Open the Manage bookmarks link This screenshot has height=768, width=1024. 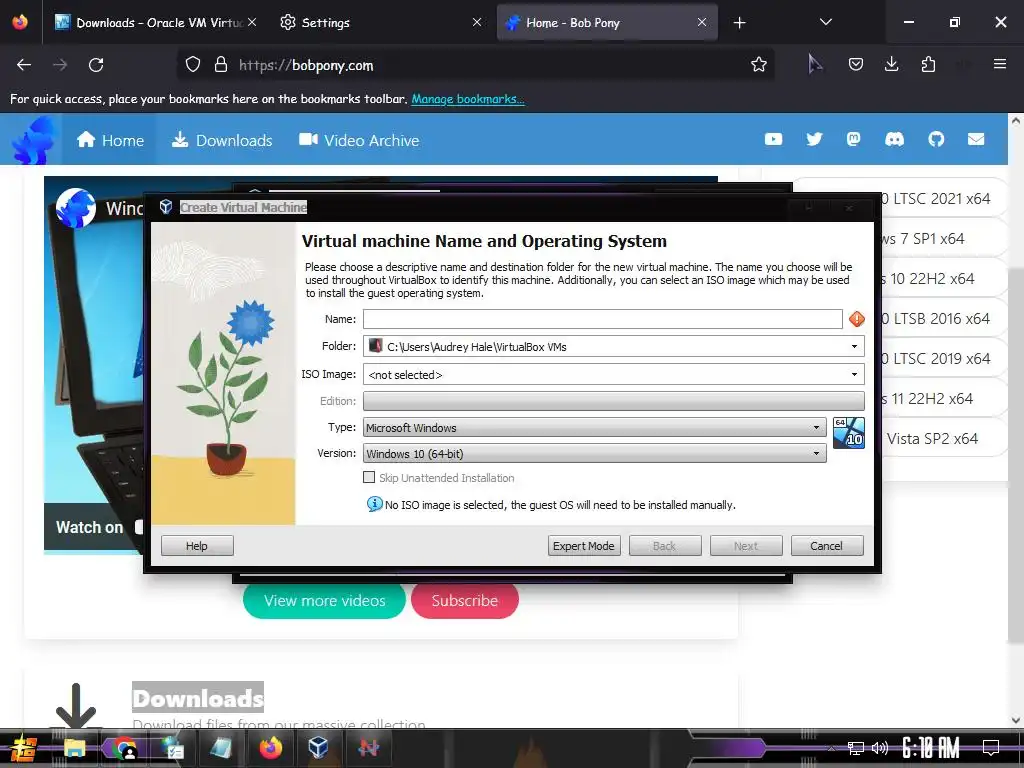pos(468,99)
